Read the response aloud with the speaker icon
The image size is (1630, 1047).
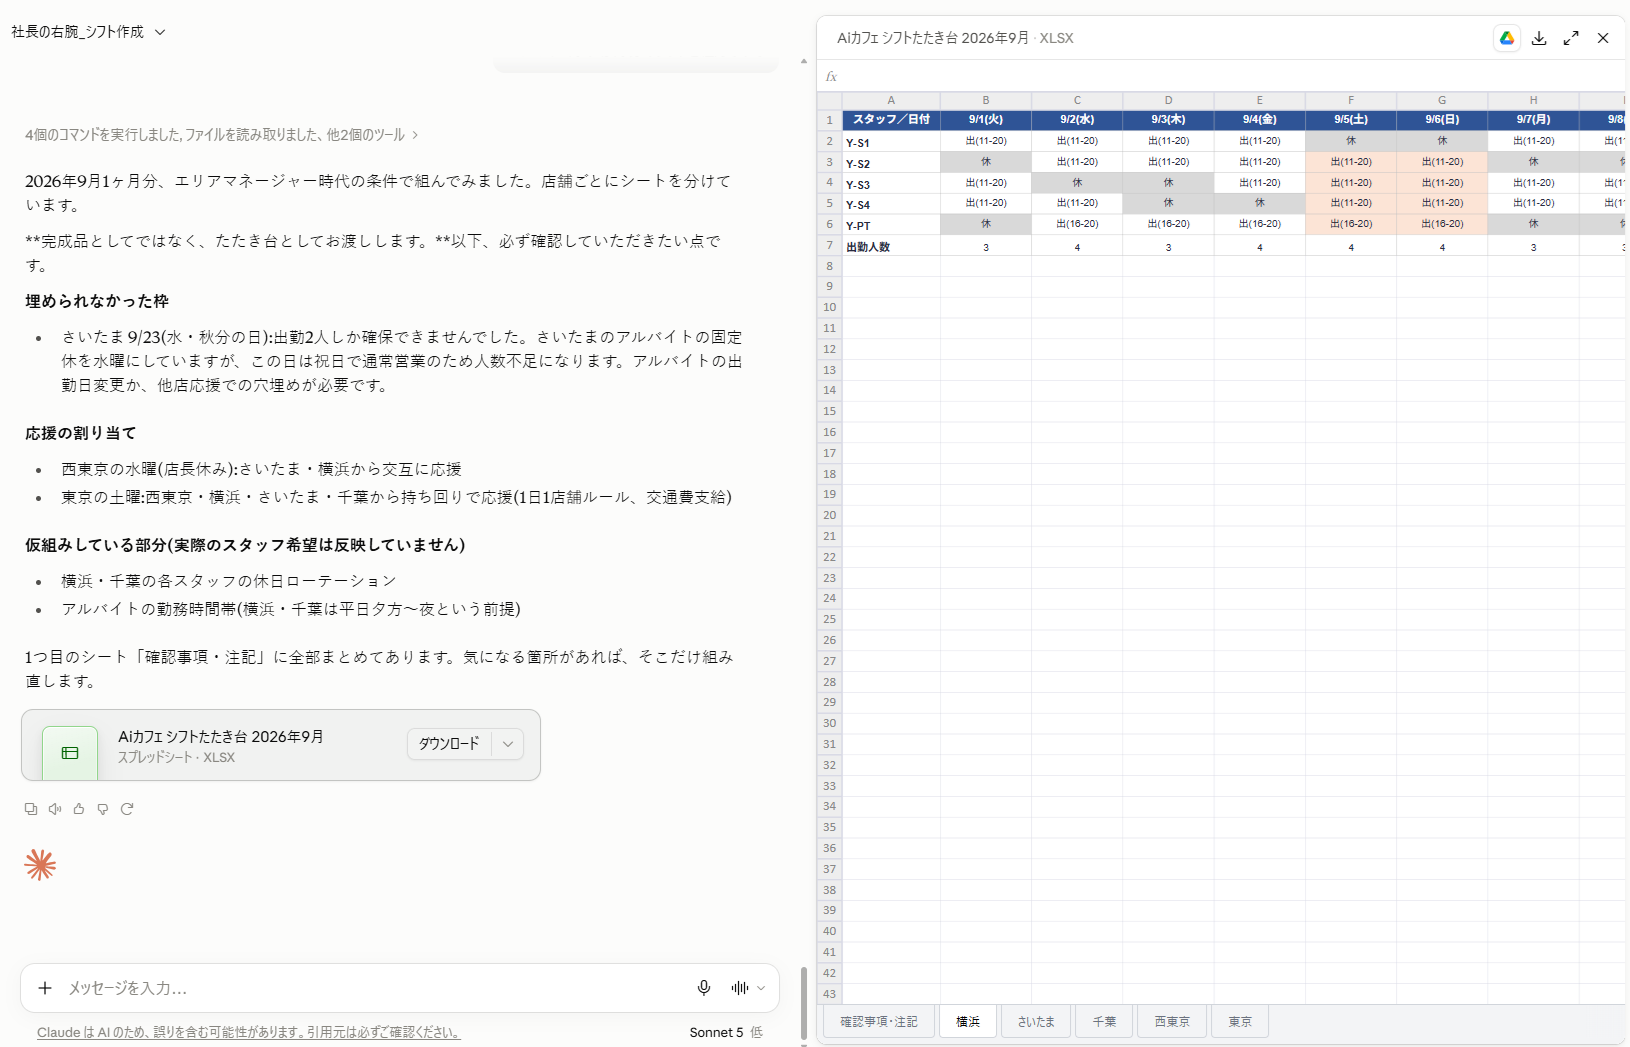pos(55,809)
